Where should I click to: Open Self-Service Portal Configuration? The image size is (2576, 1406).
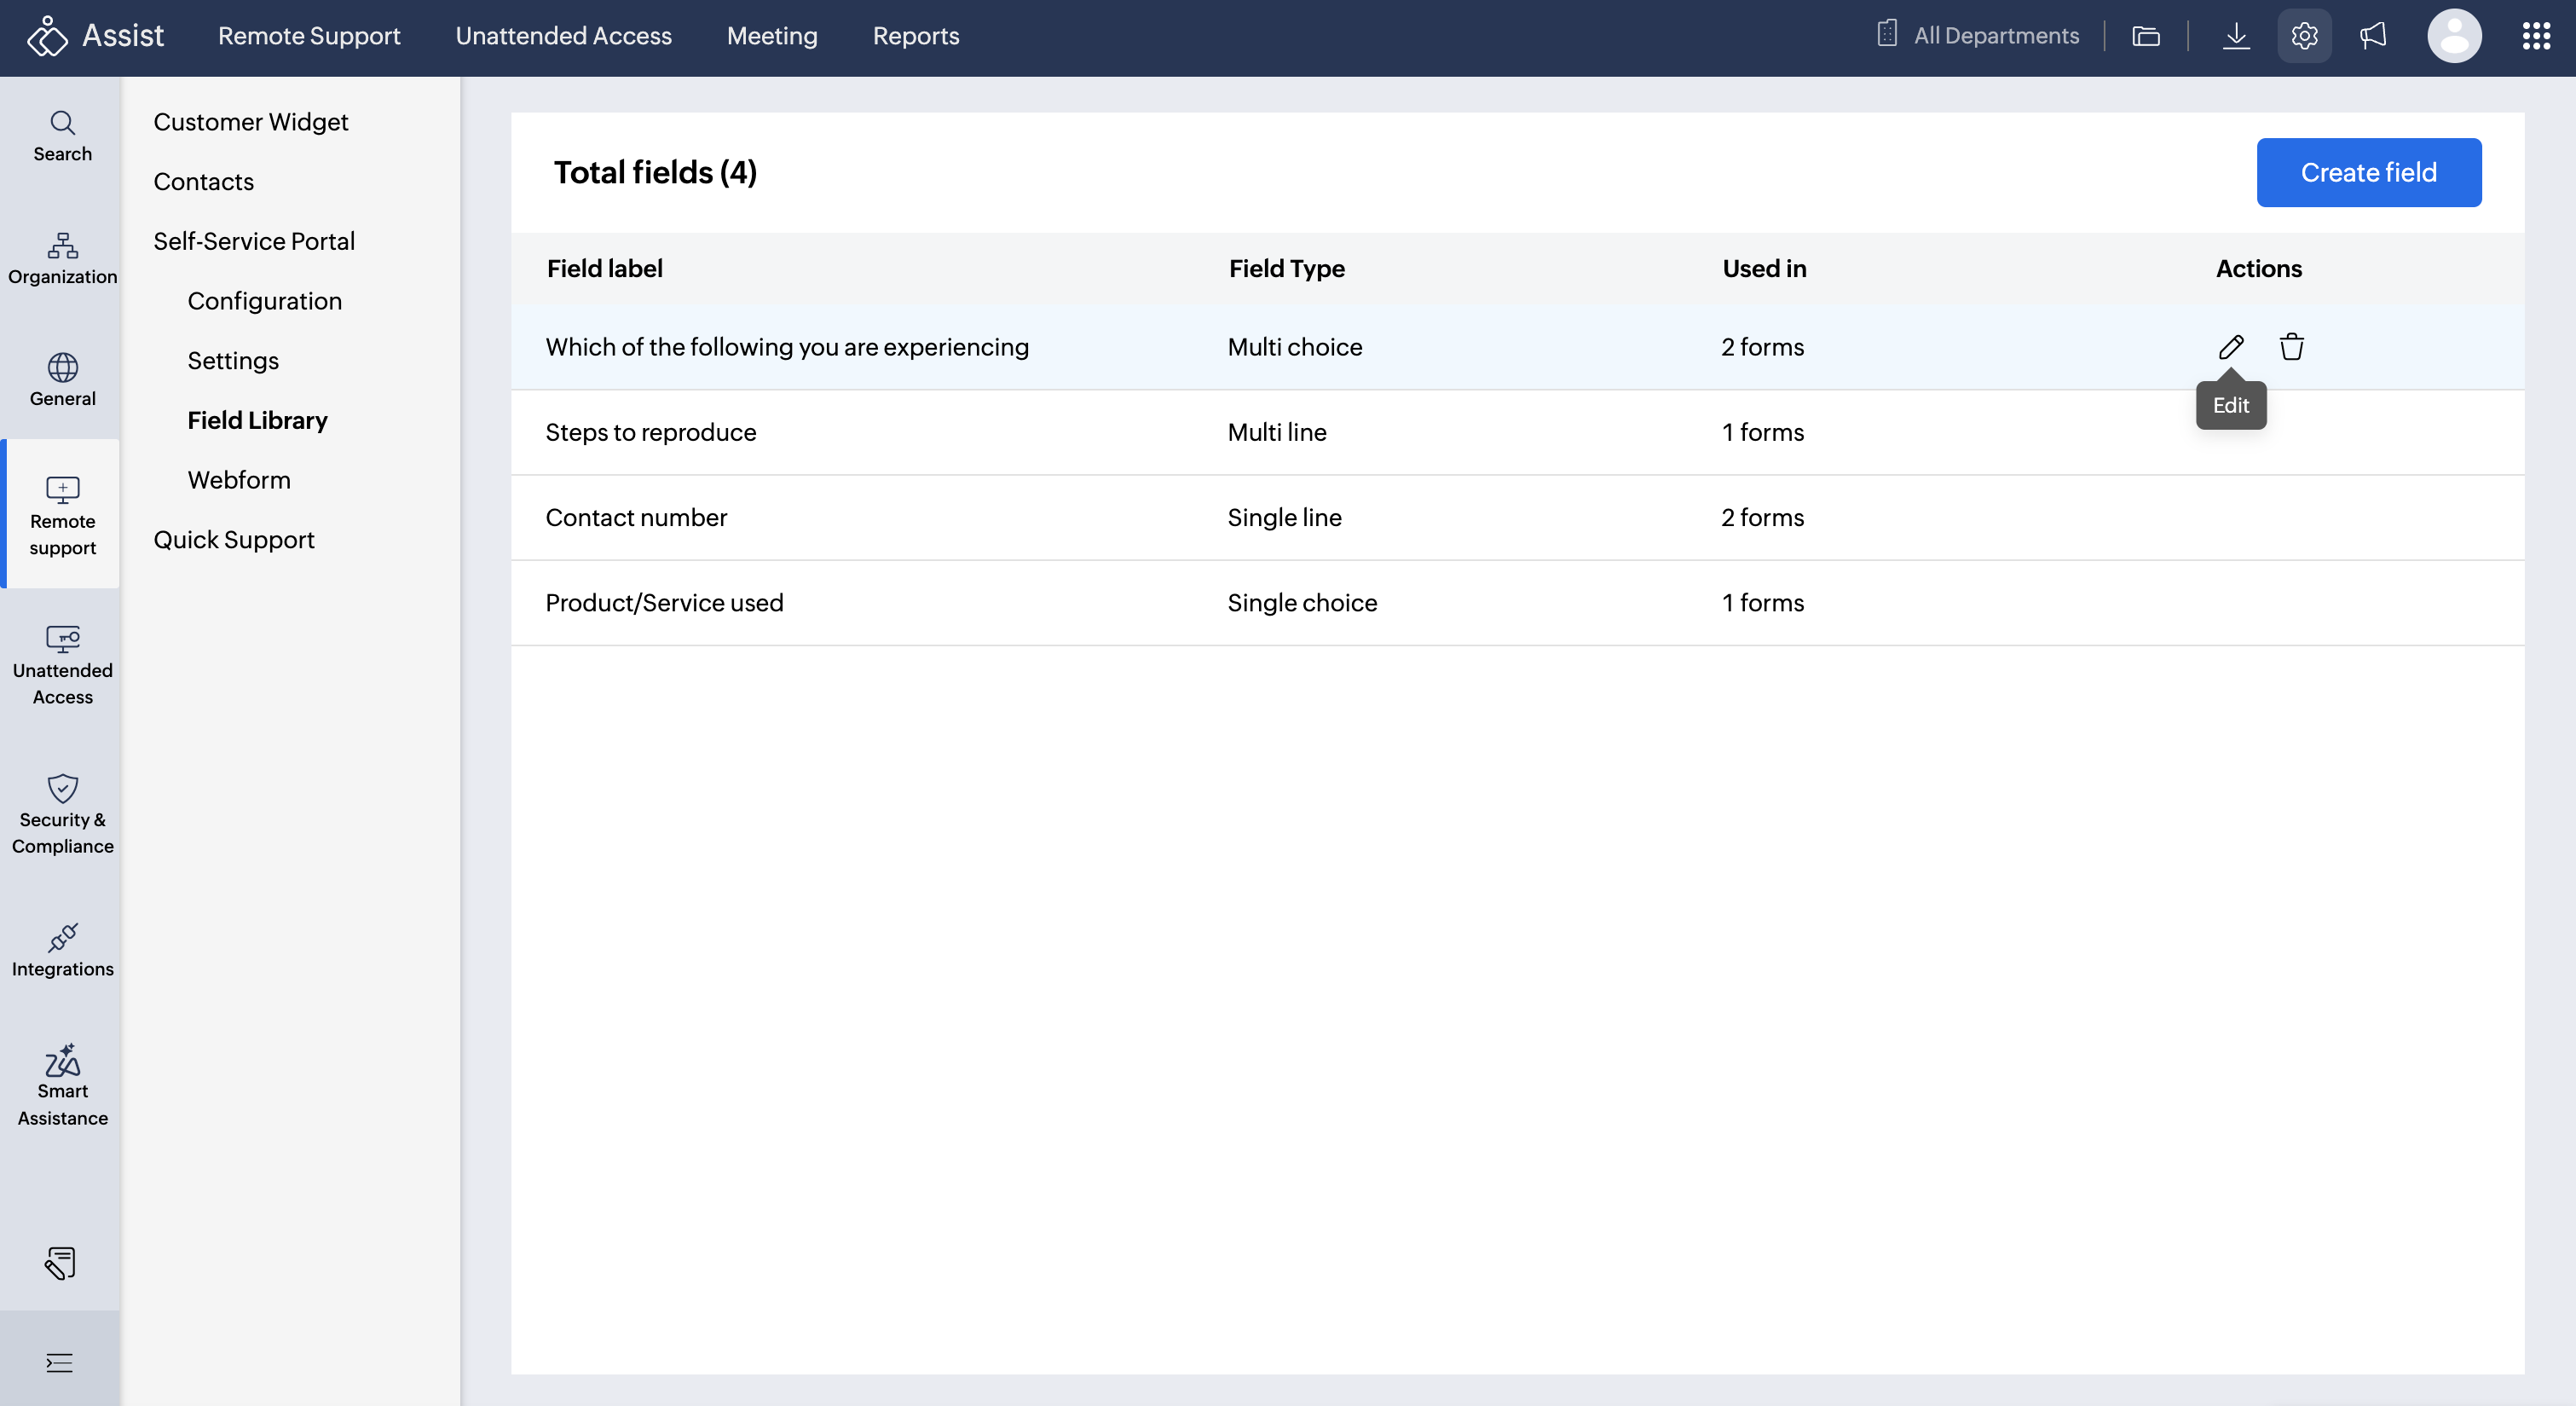pos(265,301)
